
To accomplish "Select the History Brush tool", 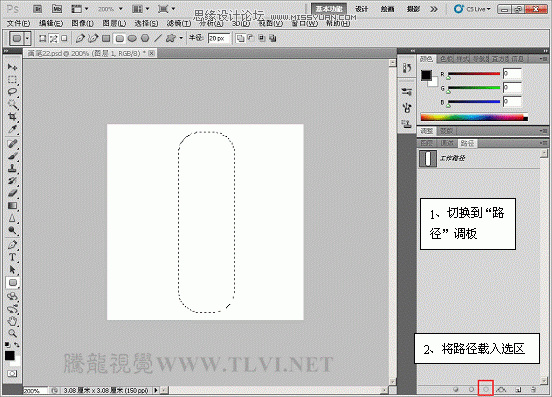I will 12,181.
